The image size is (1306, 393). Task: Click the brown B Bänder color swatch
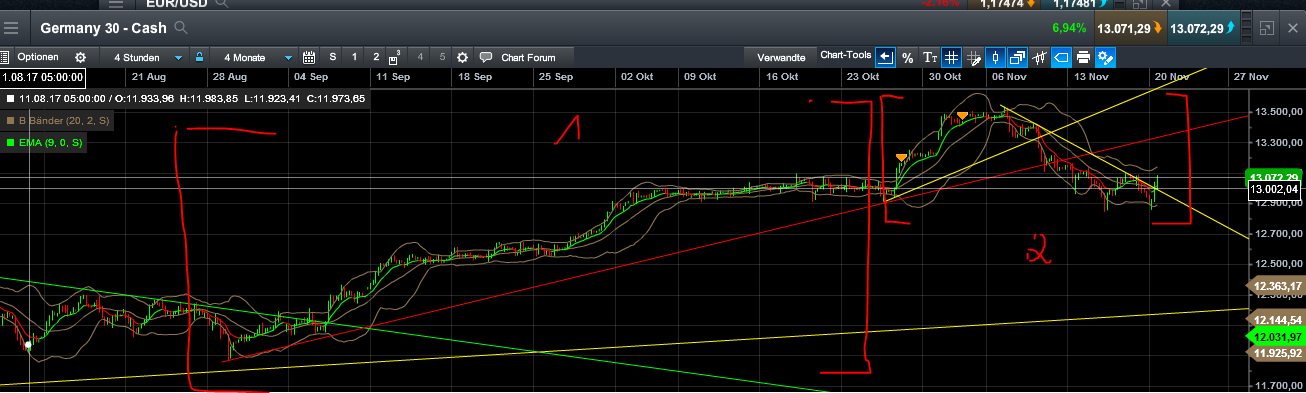coord(10,121)
